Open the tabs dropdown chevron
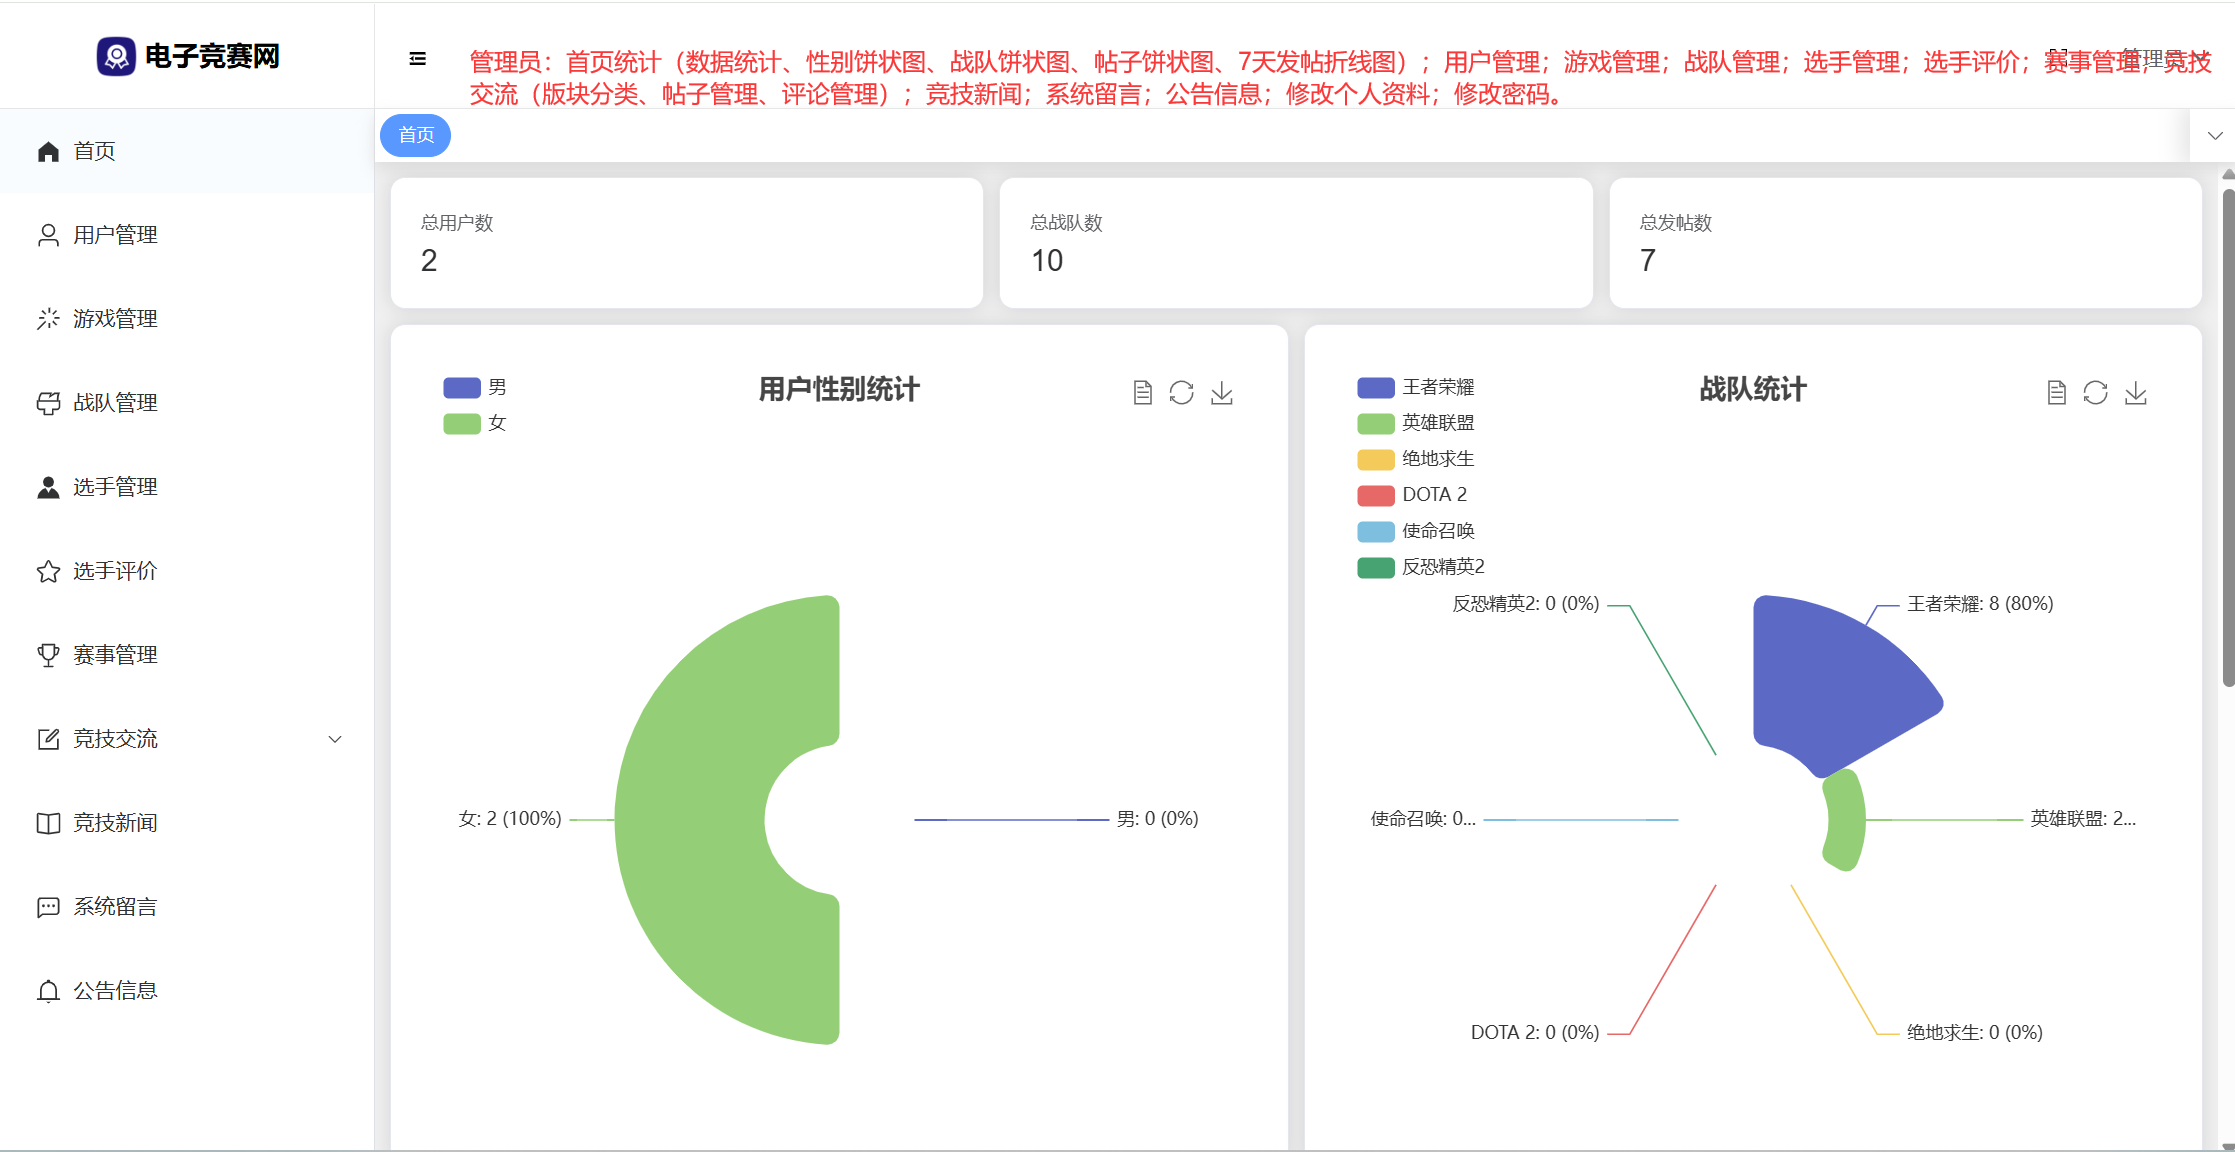Viewport: 2235px width, 1152px height. 2215,136
